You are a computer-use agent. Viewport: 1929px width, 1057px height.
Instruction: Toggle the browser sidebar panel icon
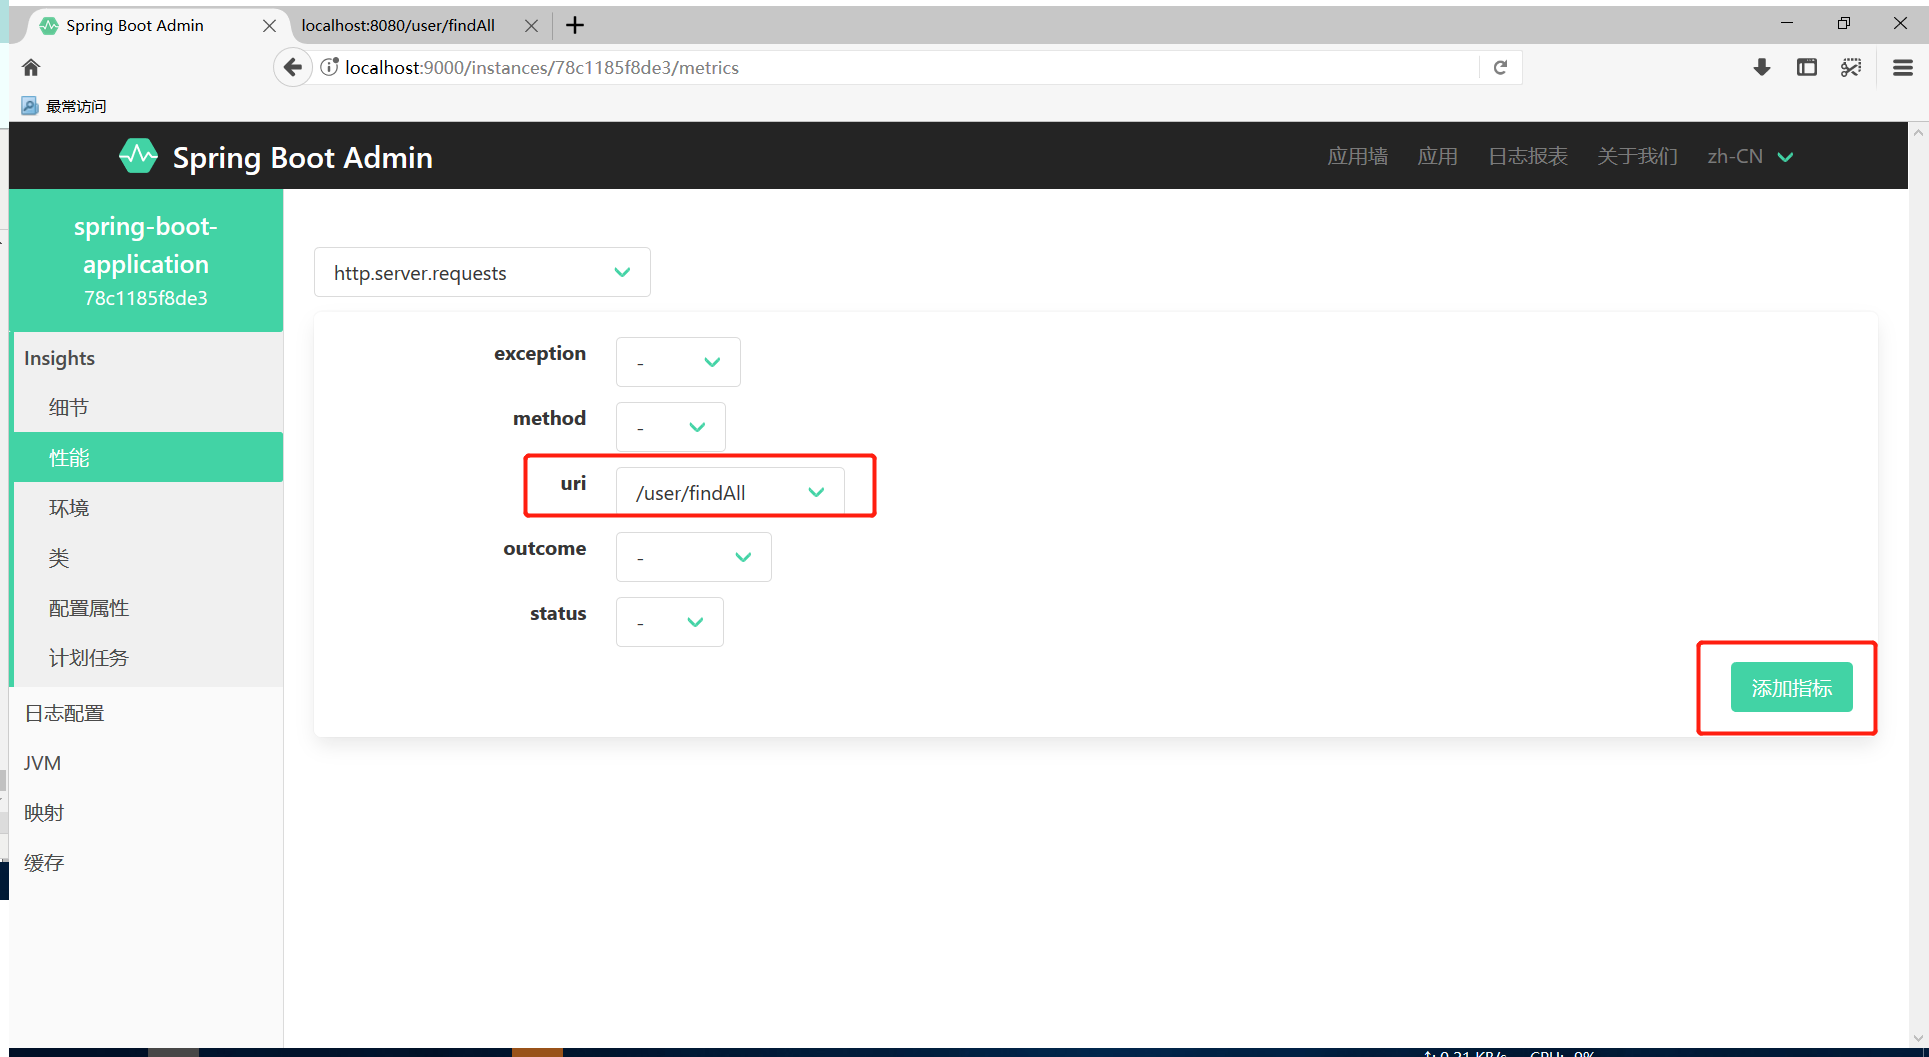[x=1807, y=68]
